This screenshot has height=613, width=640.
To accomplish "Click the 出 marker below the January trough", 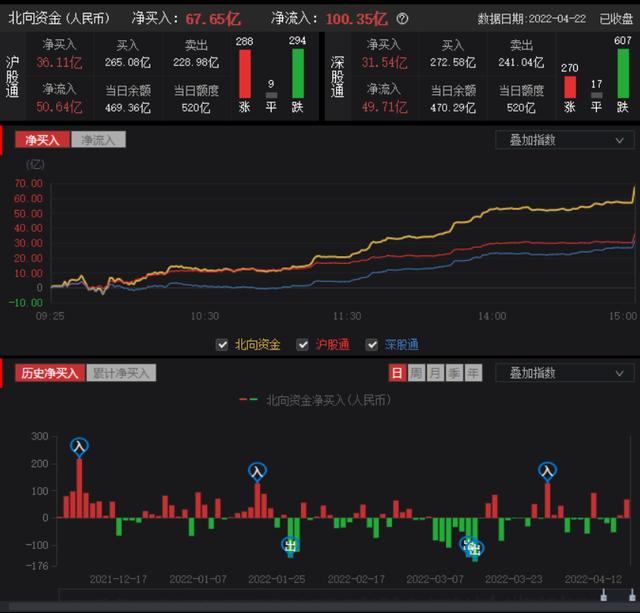I will [291, 545].
